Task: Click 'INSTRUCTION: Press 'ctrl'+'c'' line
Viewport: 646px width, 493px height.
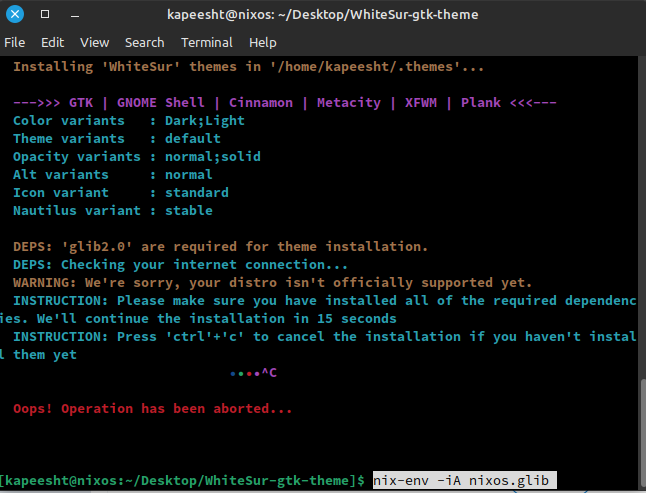Action: coord(325,336)
